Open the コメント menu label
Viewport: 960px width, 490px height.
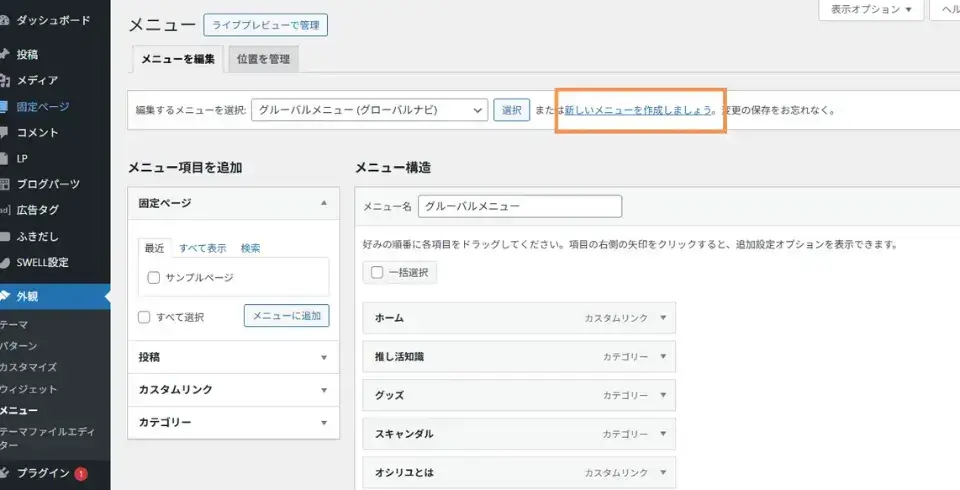coord(37,133)
